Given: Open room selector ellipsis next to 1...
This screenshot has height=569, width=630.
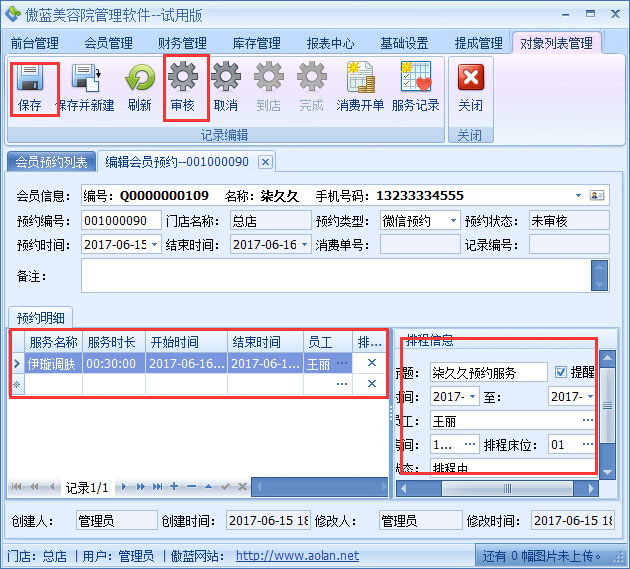Looking at the screenshot, I should [470, 444].
